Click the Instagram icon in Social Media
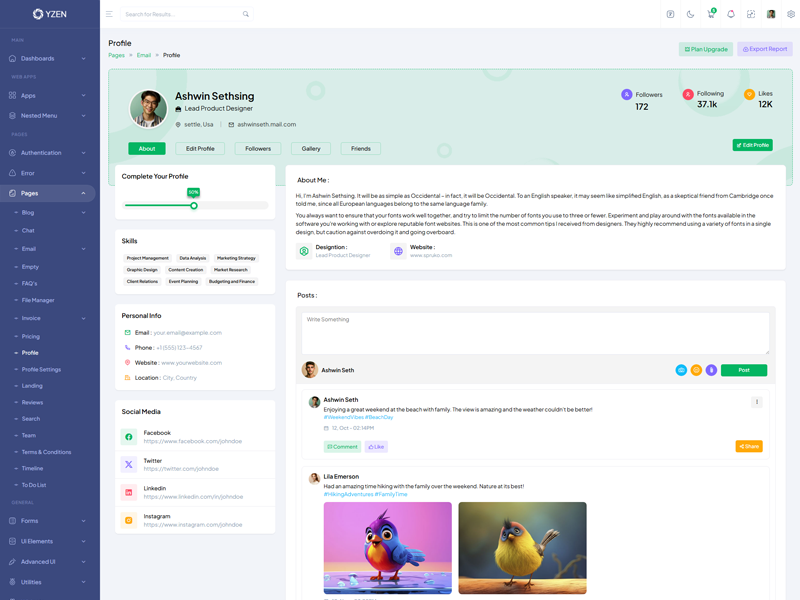 pyautogui.click(x=129, y=520)
